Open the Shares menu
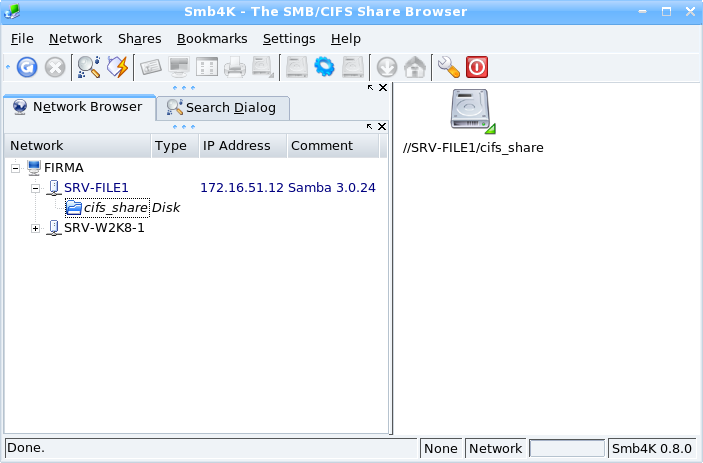This screenshot has width=703, height=463. pyautogui.click(x=139, y=39)
